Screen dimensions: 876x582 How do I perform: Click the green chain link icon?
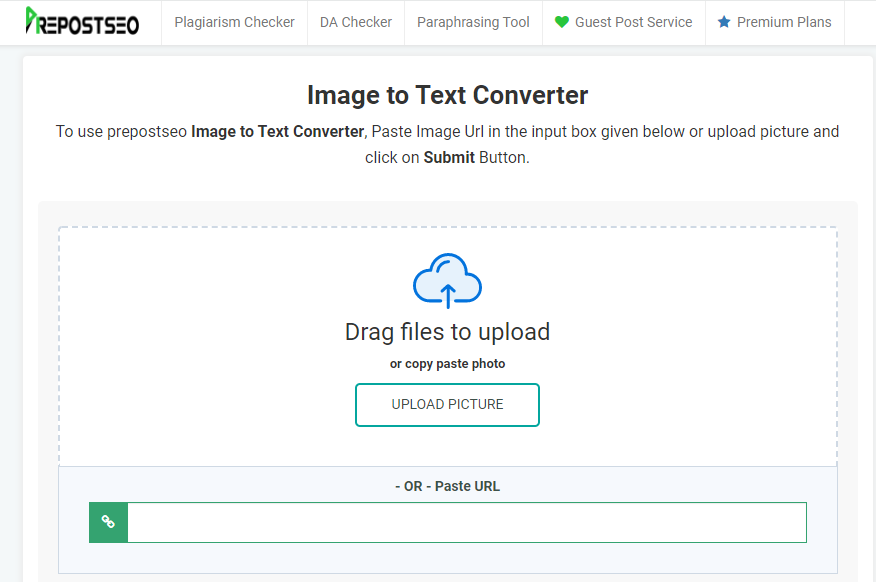click(x=108, y=522)
